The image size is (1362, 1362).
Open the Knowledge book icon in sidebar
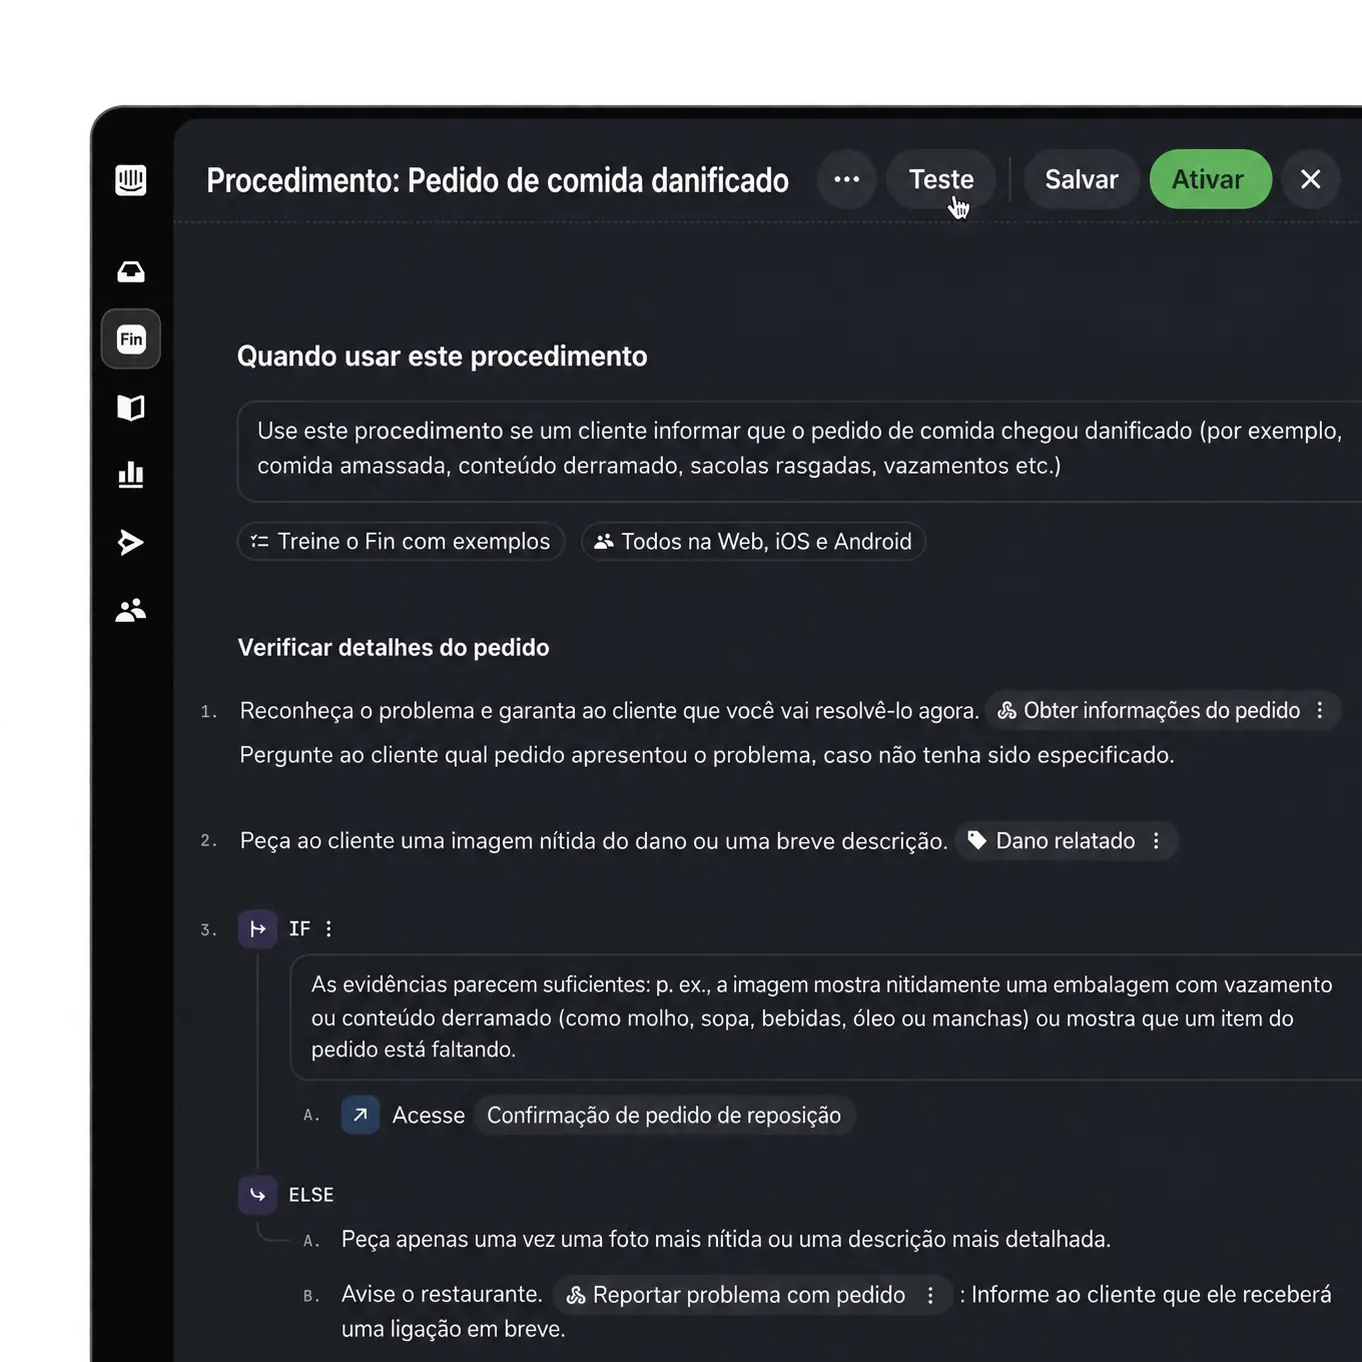131,407
